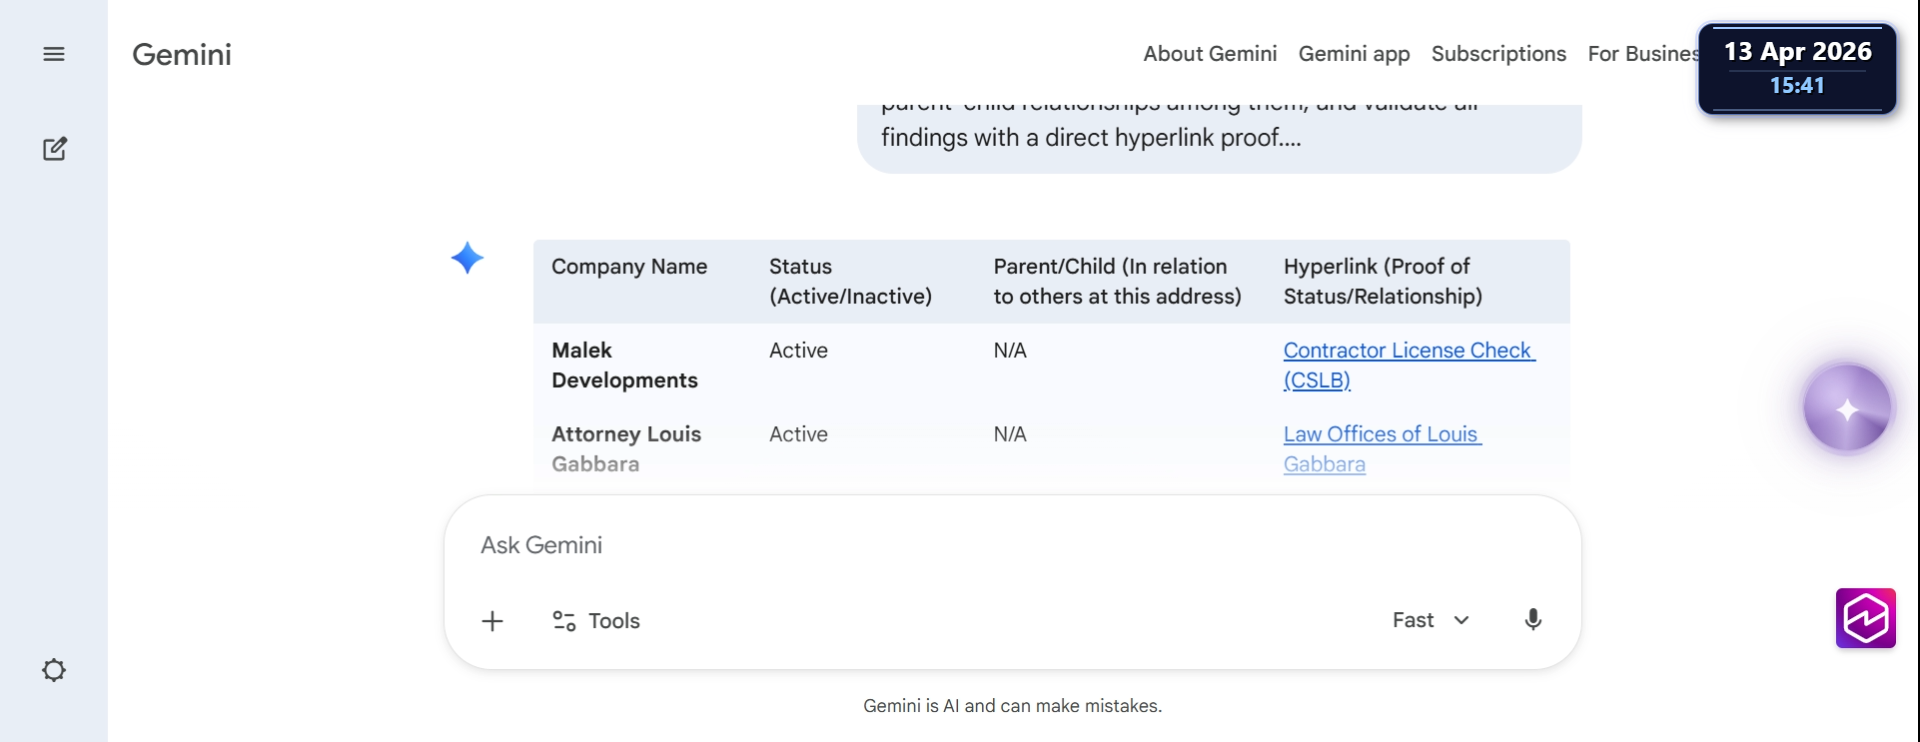1920x742 pixels.
Task: Click Active status for Attorney Louis Gabbara
Action: pos(798,434)
